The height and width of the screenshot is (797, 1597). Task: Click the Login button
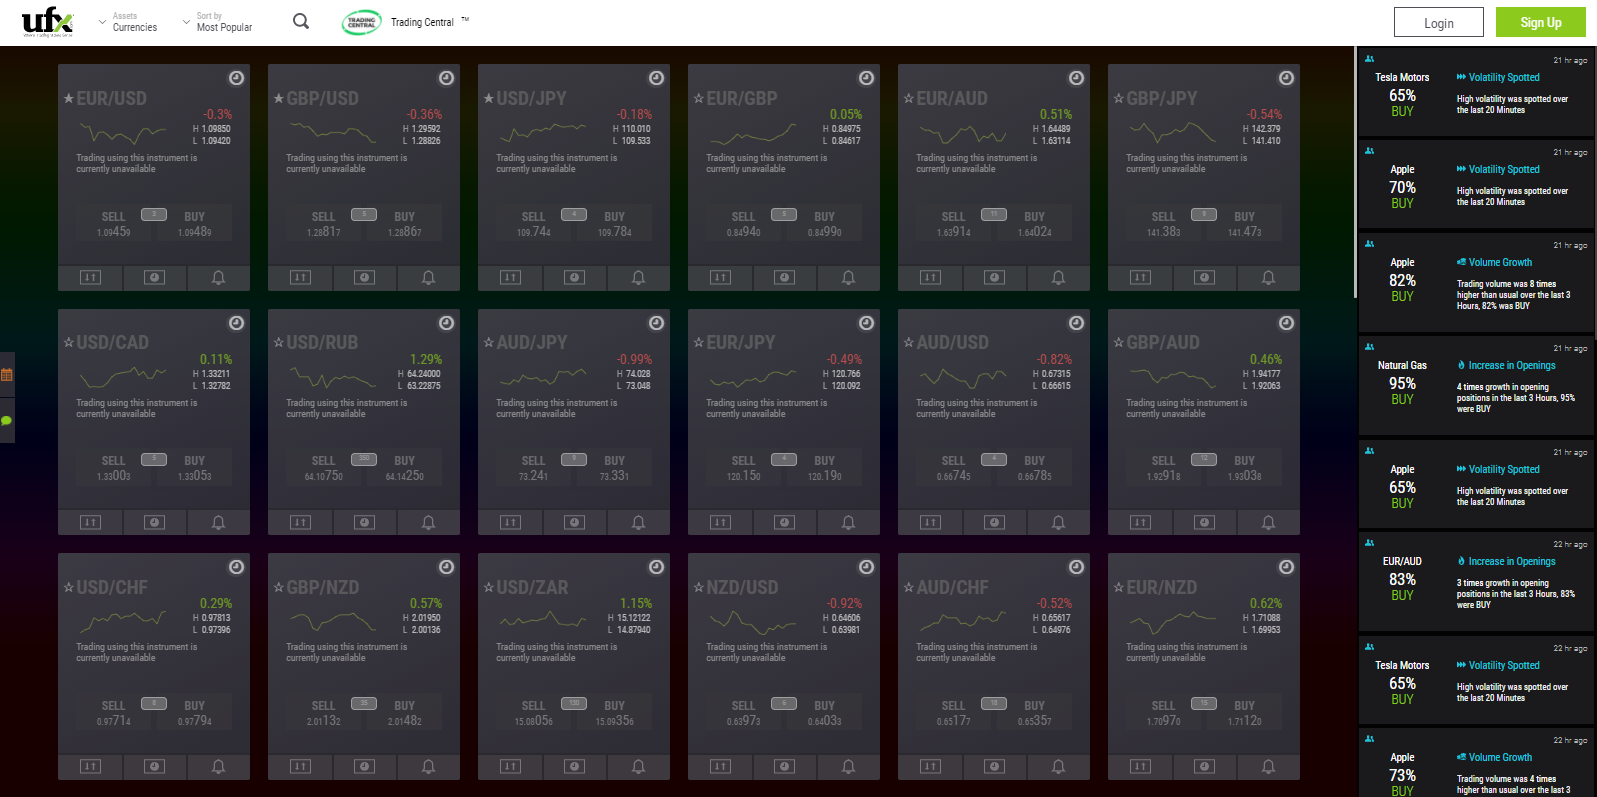point(1439,23)
